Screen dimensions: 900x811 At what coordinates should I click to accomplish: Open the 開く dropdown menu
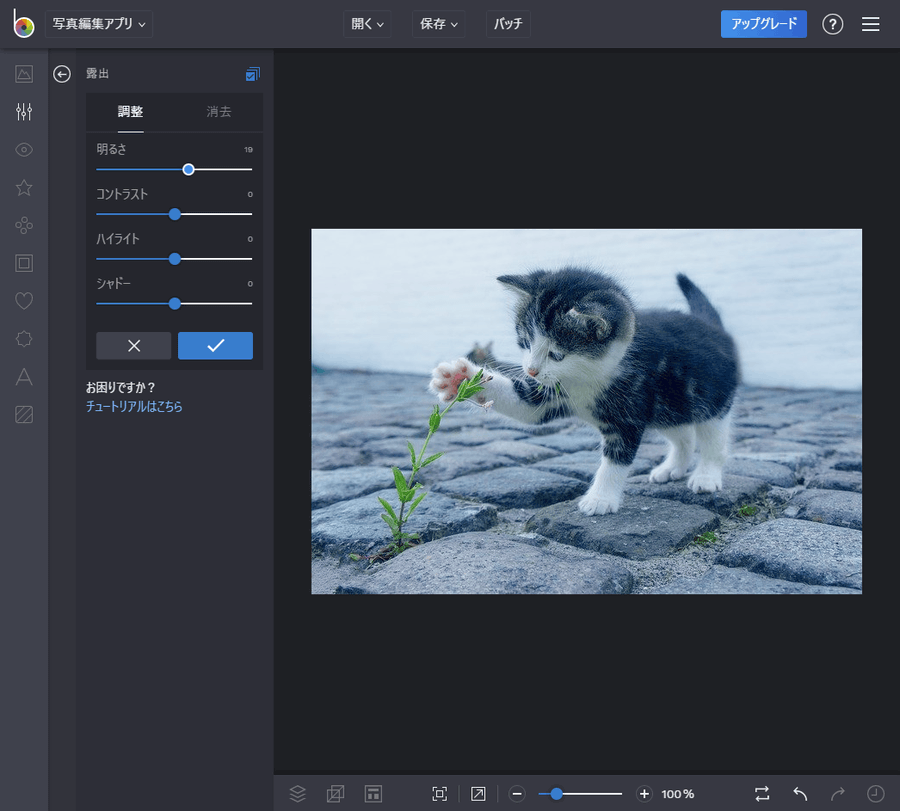coord(367,24)
